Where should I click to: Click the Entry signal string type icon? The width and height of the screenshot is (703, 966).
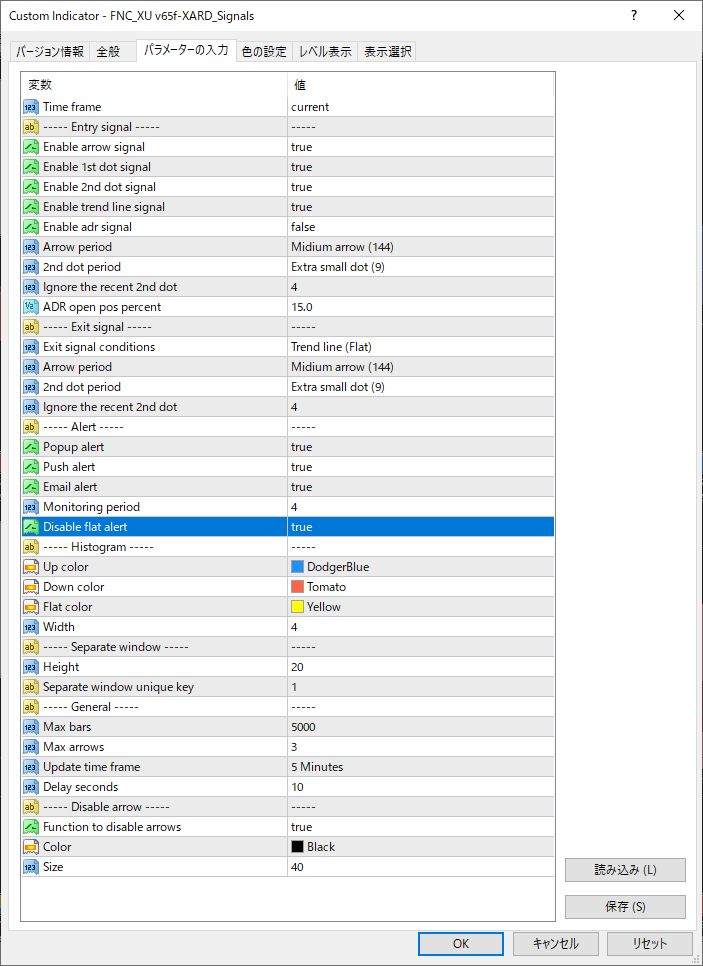coord(31,127)
